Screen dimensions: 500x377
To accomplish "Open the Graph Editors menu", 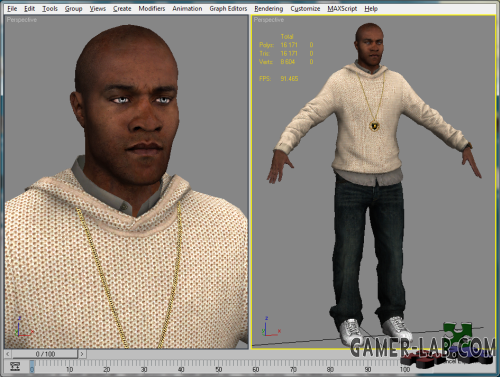I will 228,9.
